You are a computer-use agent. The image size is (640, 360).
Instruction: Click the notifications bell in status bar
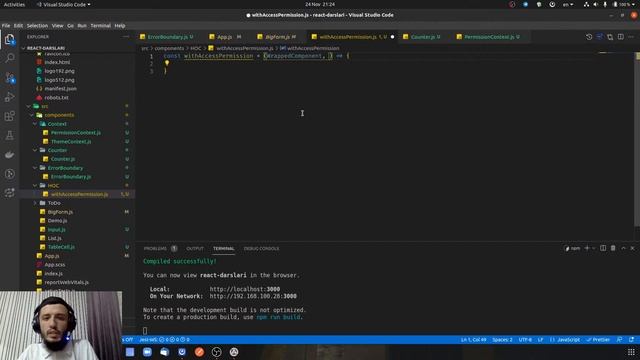point(631,340)
